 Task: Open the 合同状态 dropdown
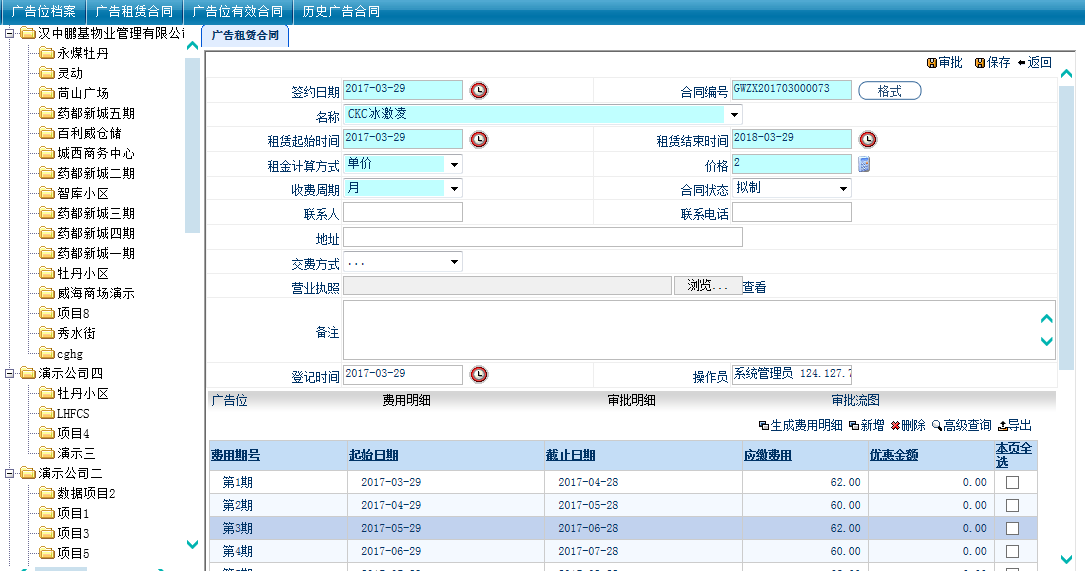pos(843,188)
